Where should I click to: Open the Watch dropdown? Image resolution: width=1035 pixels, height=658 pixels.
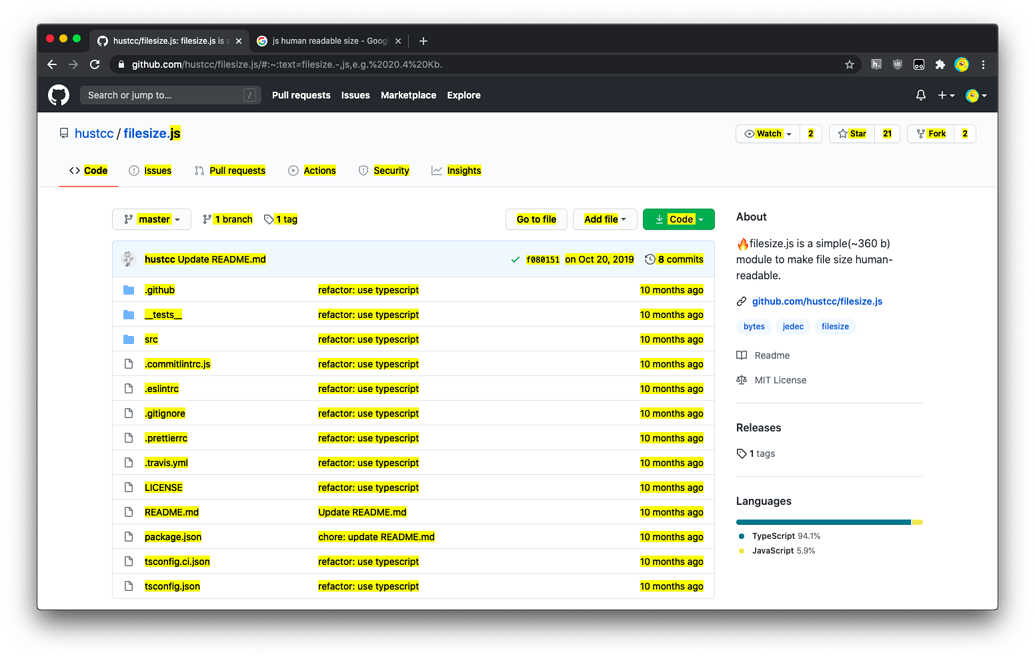768,133
